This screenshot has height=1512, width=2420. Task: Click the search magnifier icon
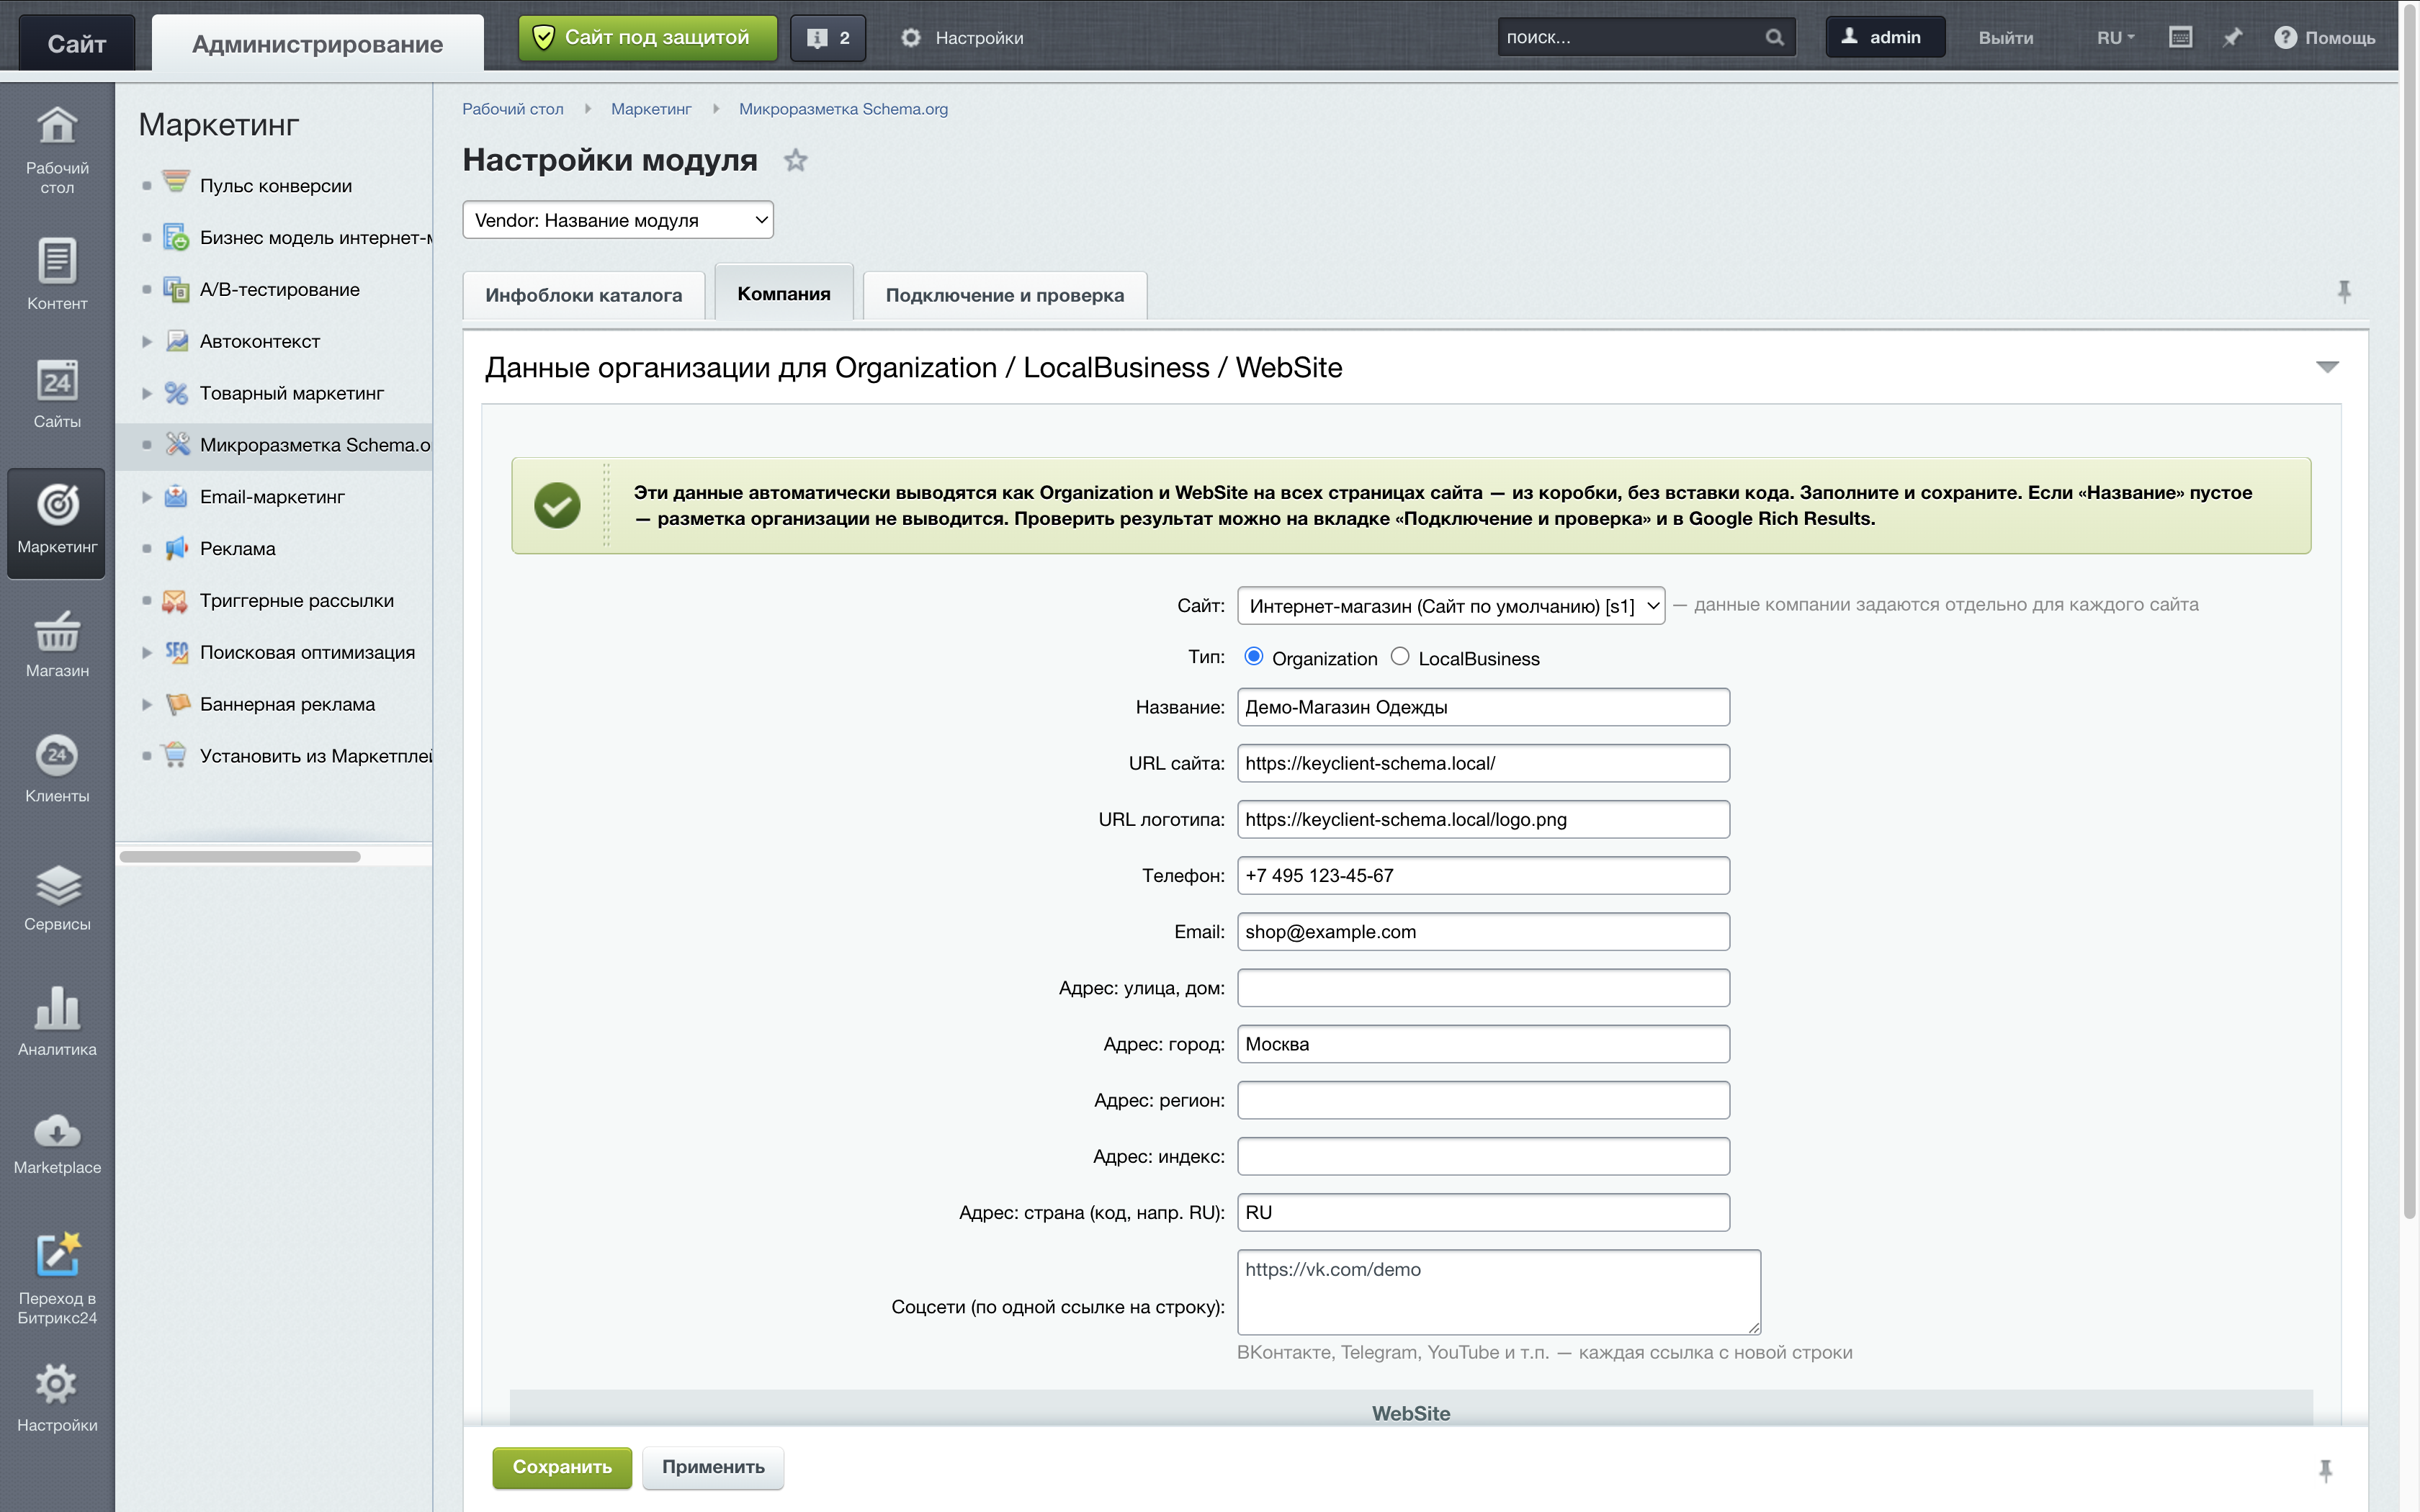[x=1774, y=37]
